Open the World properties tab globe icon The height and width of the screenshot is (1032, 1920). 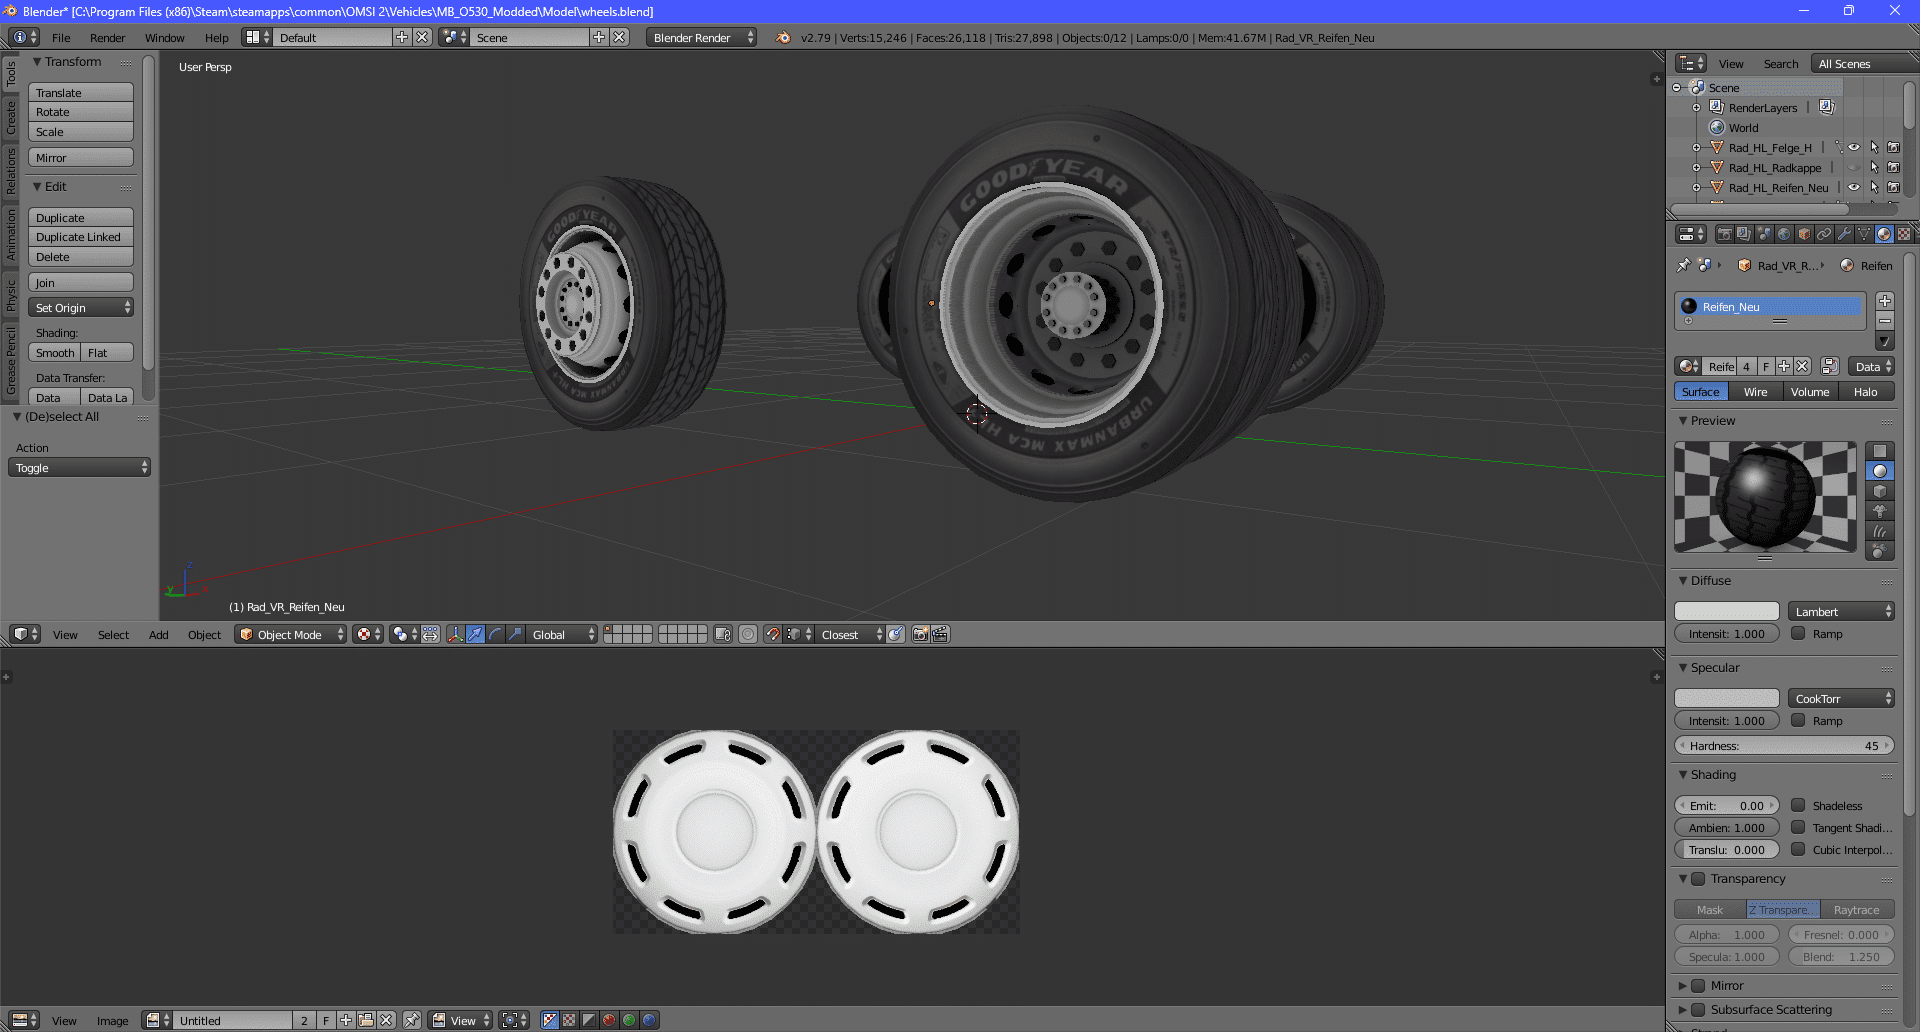coord(1785,234)
